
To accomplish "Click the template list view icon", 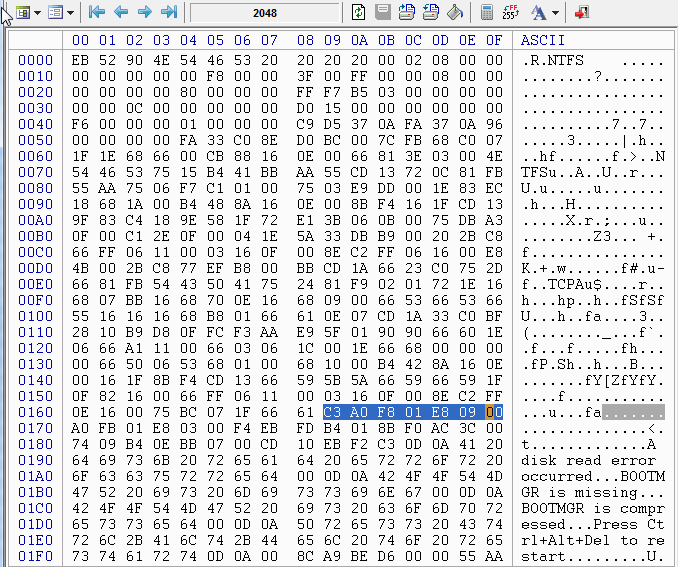I will click(x=55, y=13).
